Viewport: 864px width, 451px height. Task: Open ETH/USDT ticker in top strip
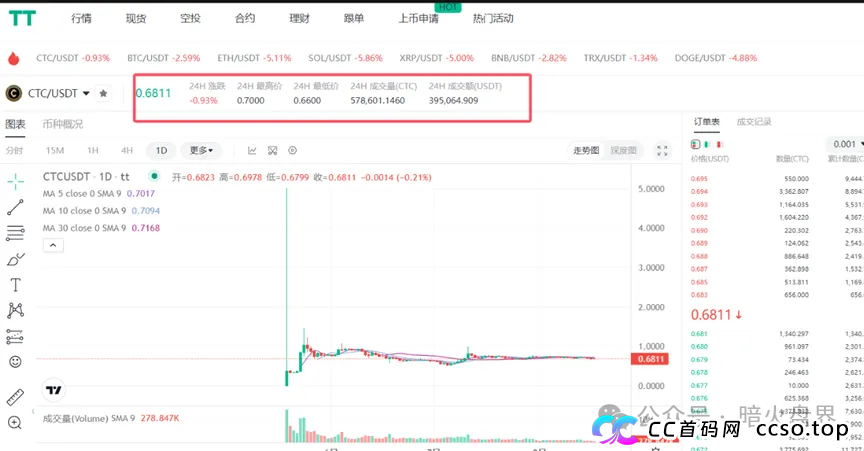[254, 58]
